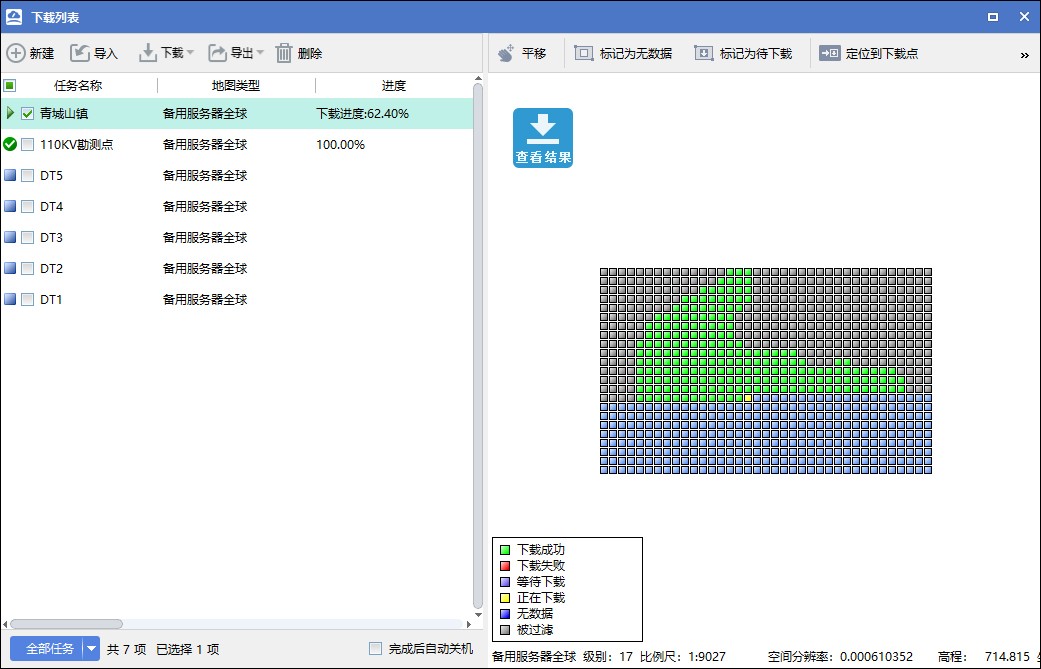Check the DT1 task checkbox

[27, 299]
